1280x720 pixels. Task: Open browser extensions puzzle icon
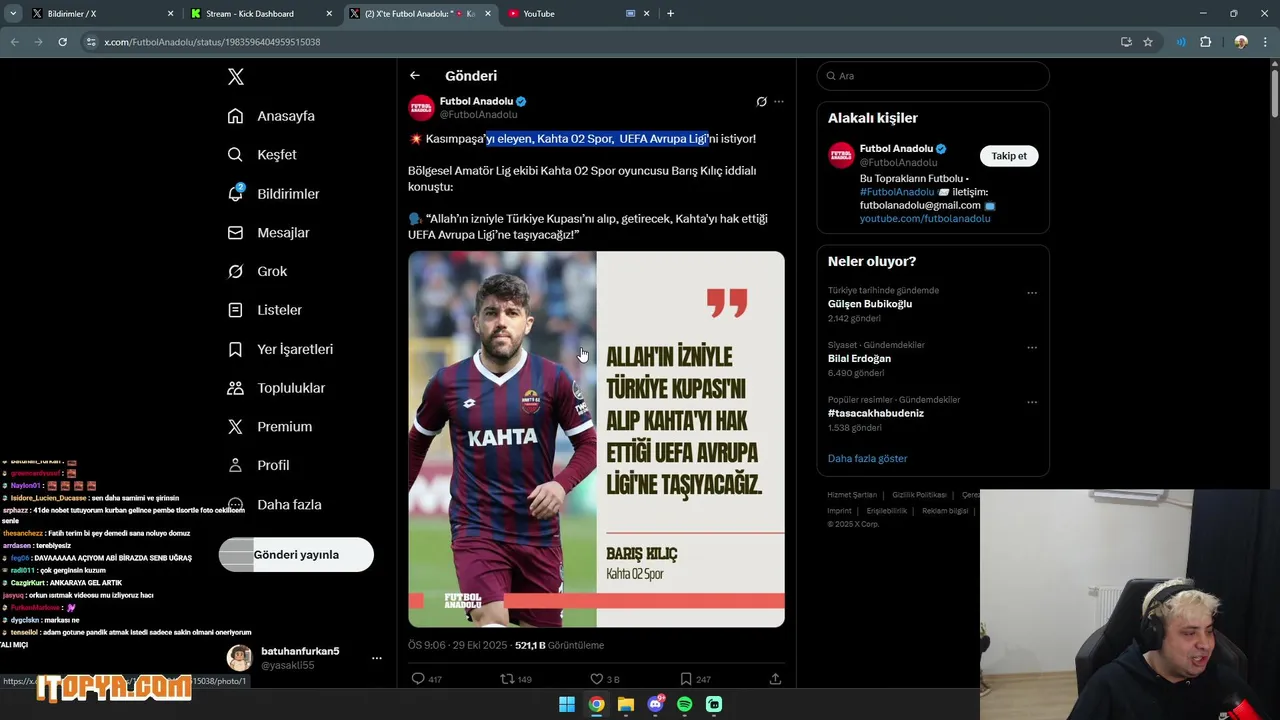(1205, 42)
